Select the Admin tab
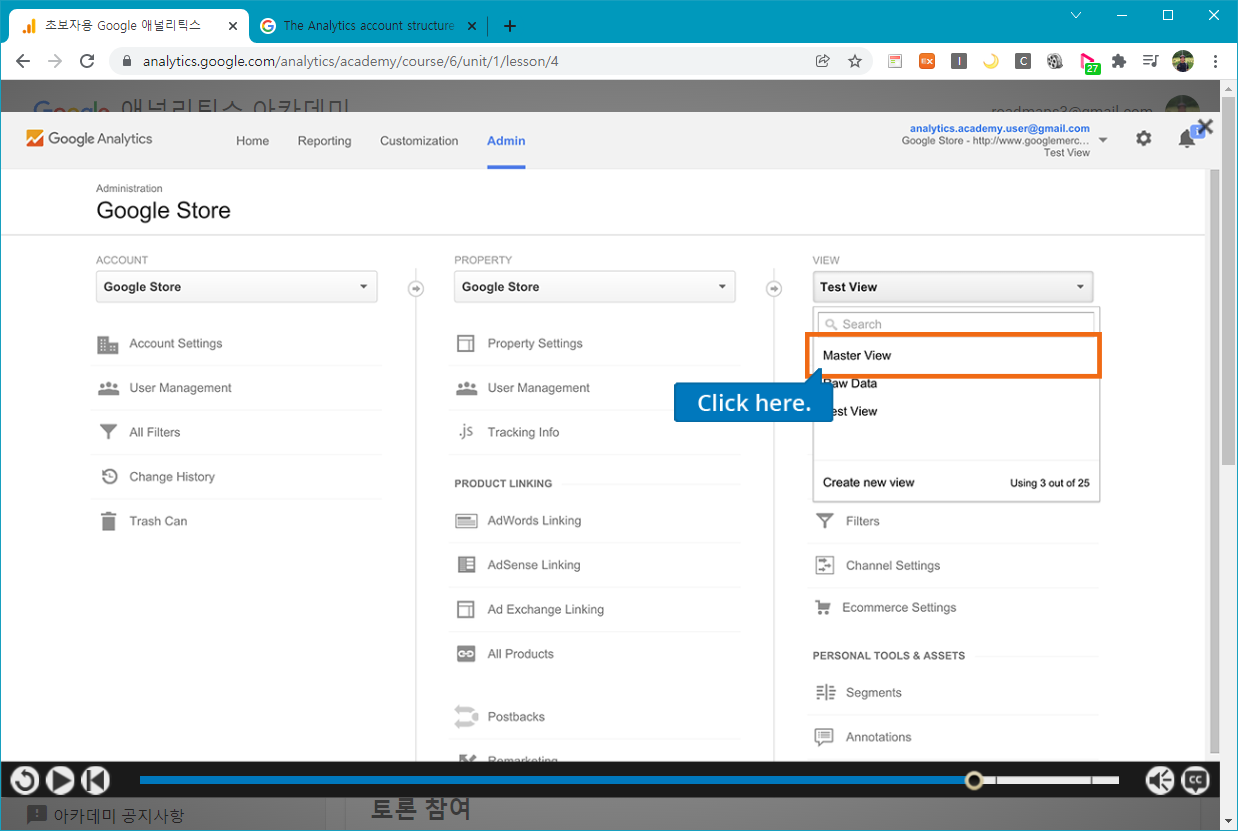The height and width of the screenshot is (831, 1238). [x=506, y=141]
